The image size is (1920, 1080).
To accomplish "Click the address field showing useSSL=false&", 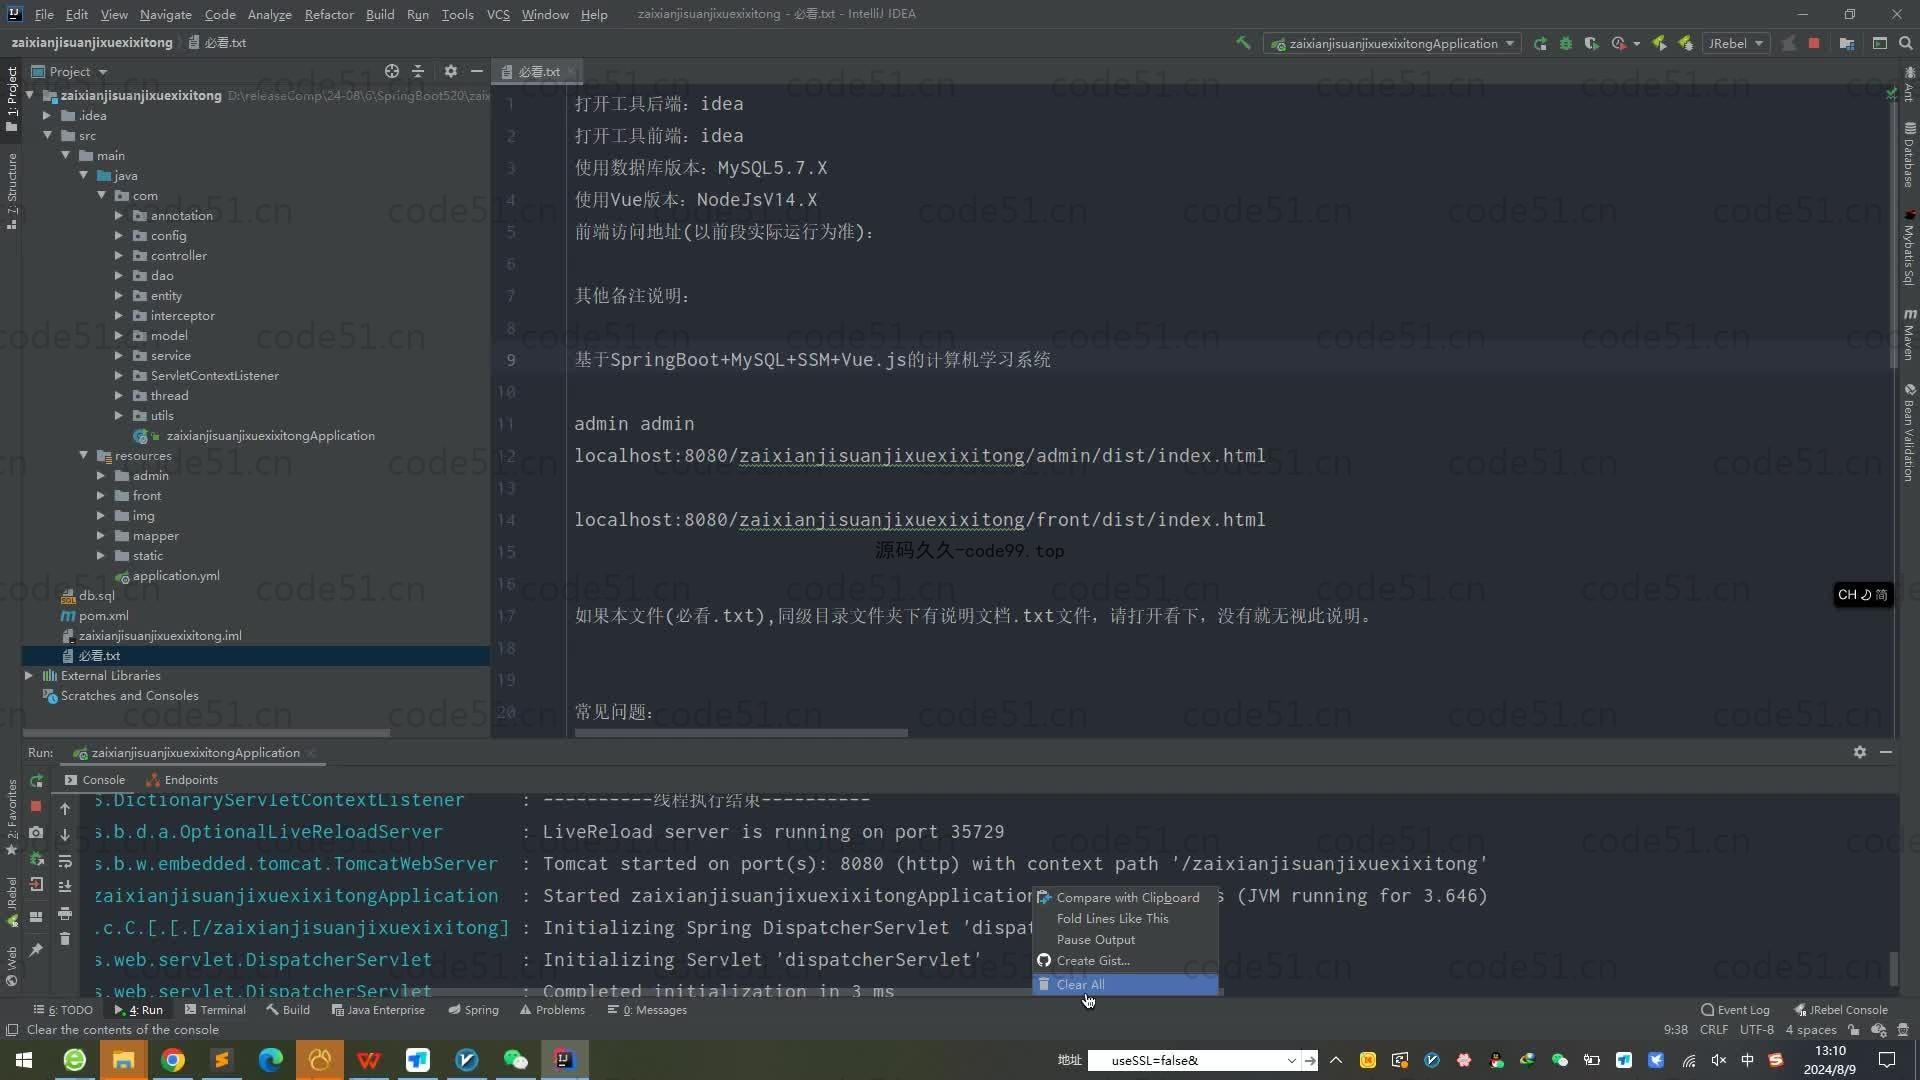I will point(1193,1060).
